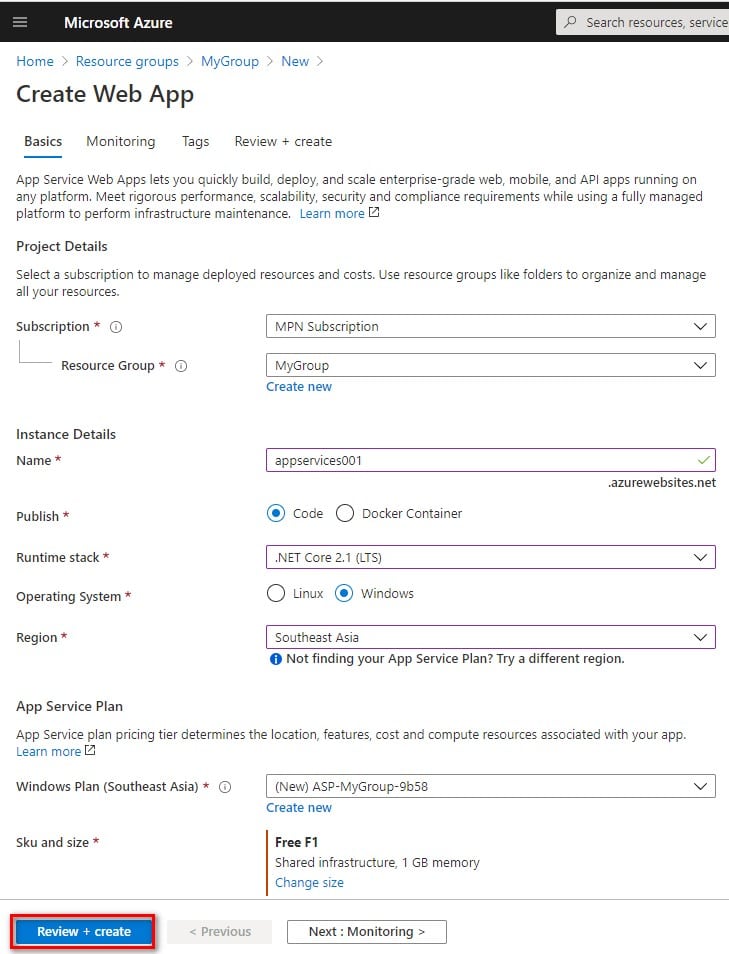Go to MyGroup breadcrumb
The image size is (729, 954).
click(229, 61)
